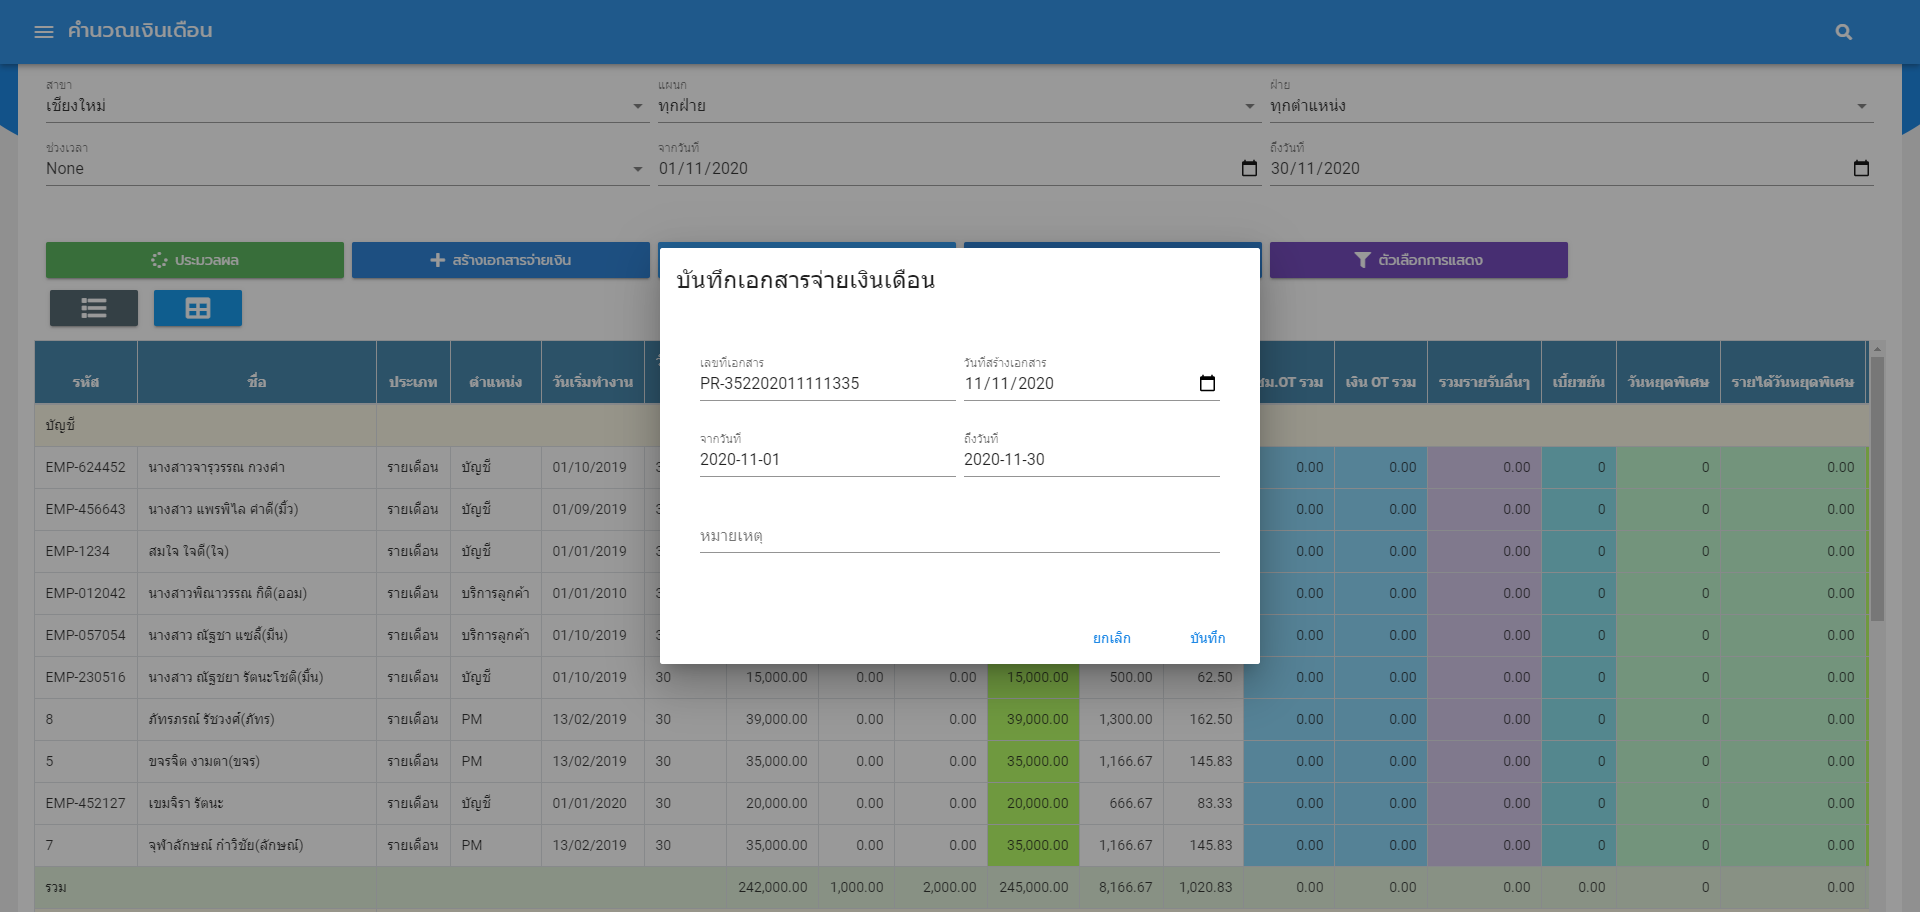Click the คำนวณเงินเดือน page title
This screenshot has width=1920, height=912.
click(140, 31)
